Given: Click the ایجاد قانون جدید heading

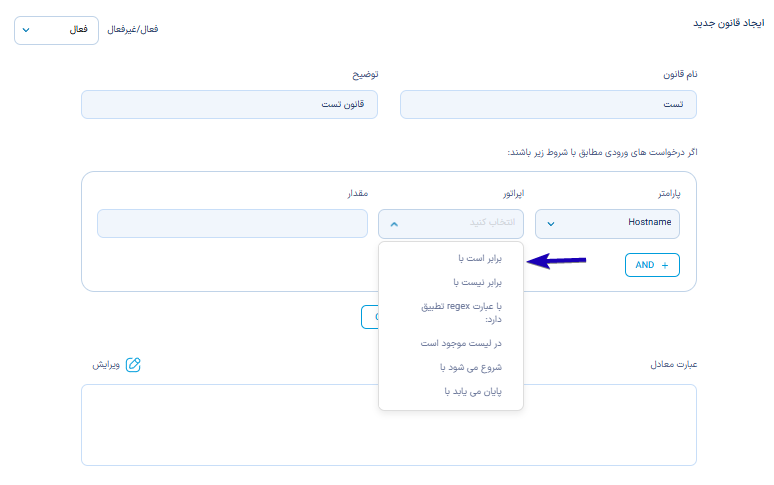Looking at the screenshot, I should coord(729,23).
